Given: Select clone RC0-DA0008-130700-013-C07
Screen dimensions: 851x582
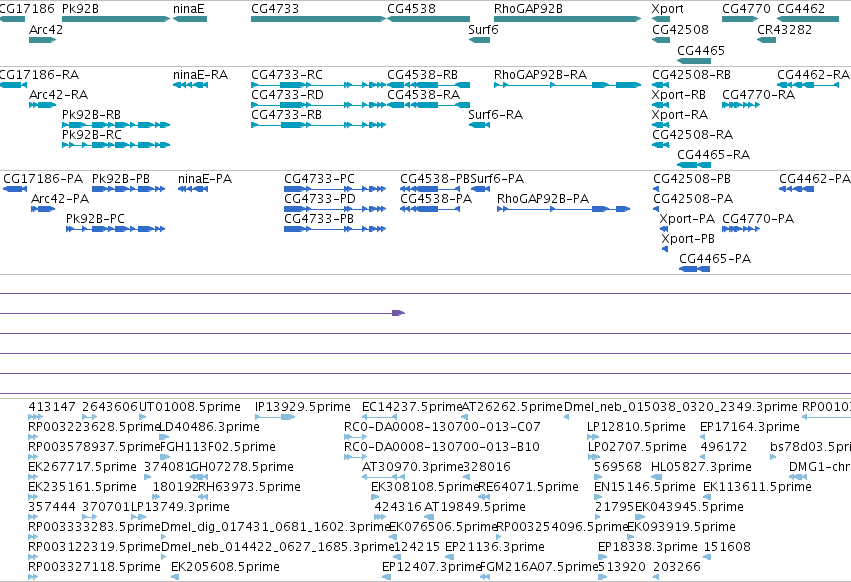Looking at the screenshot, I should tap(355, 437).
